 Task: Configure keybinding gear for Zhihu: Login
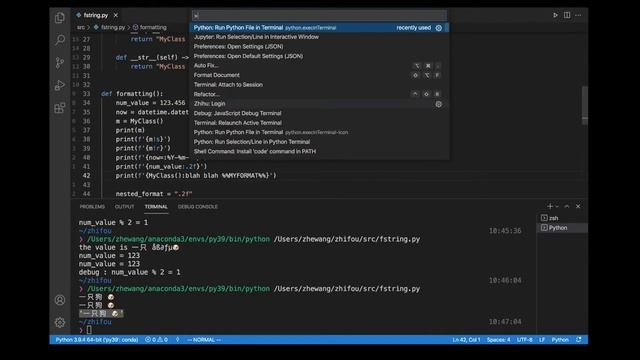[439, 104]
